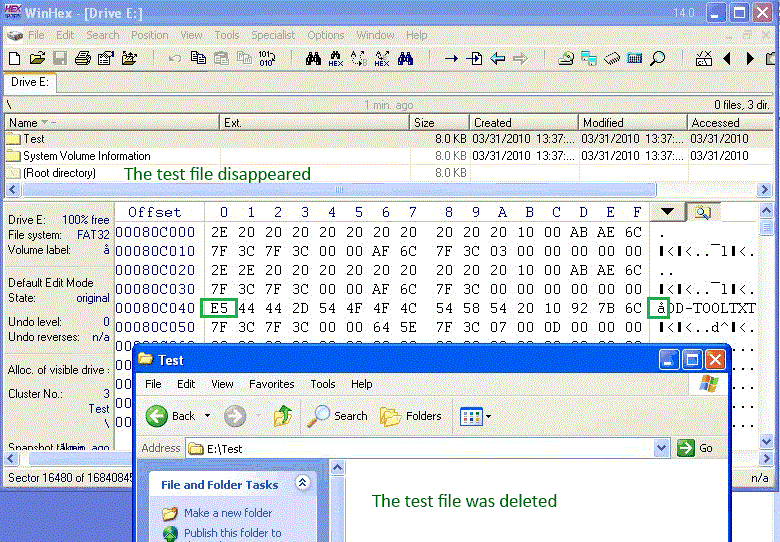Click the Go To Offset arrow icon

(x=451, y=59)
